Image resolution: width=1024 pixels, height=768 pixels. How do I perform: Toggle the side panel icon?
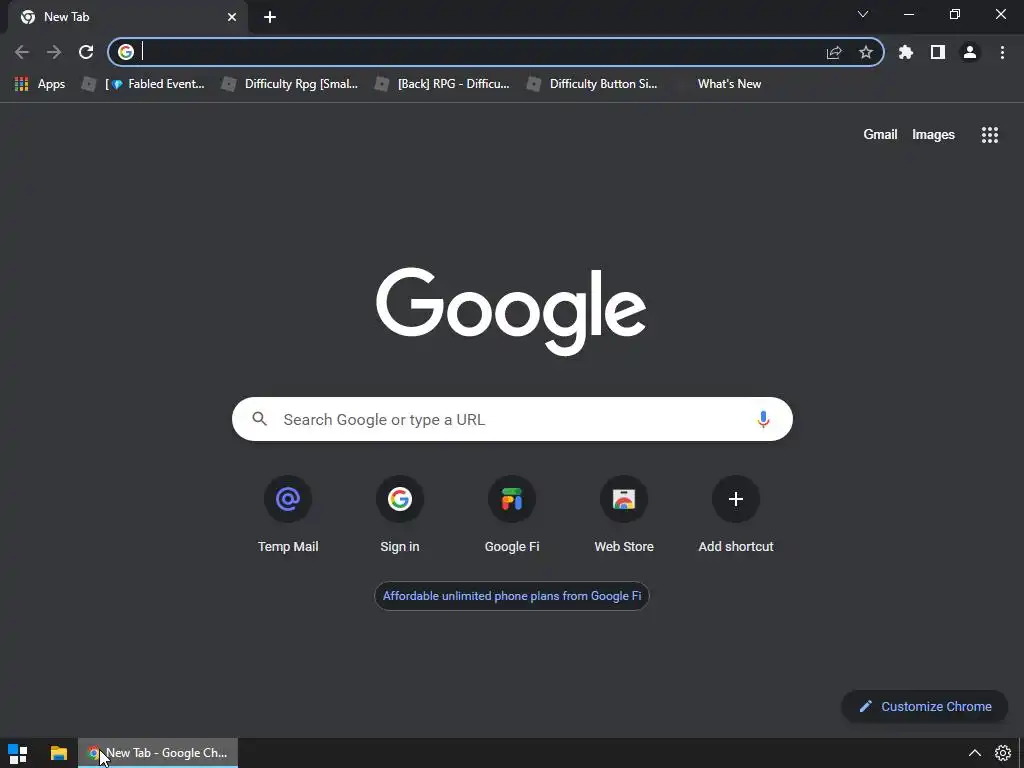click(938, 52)
